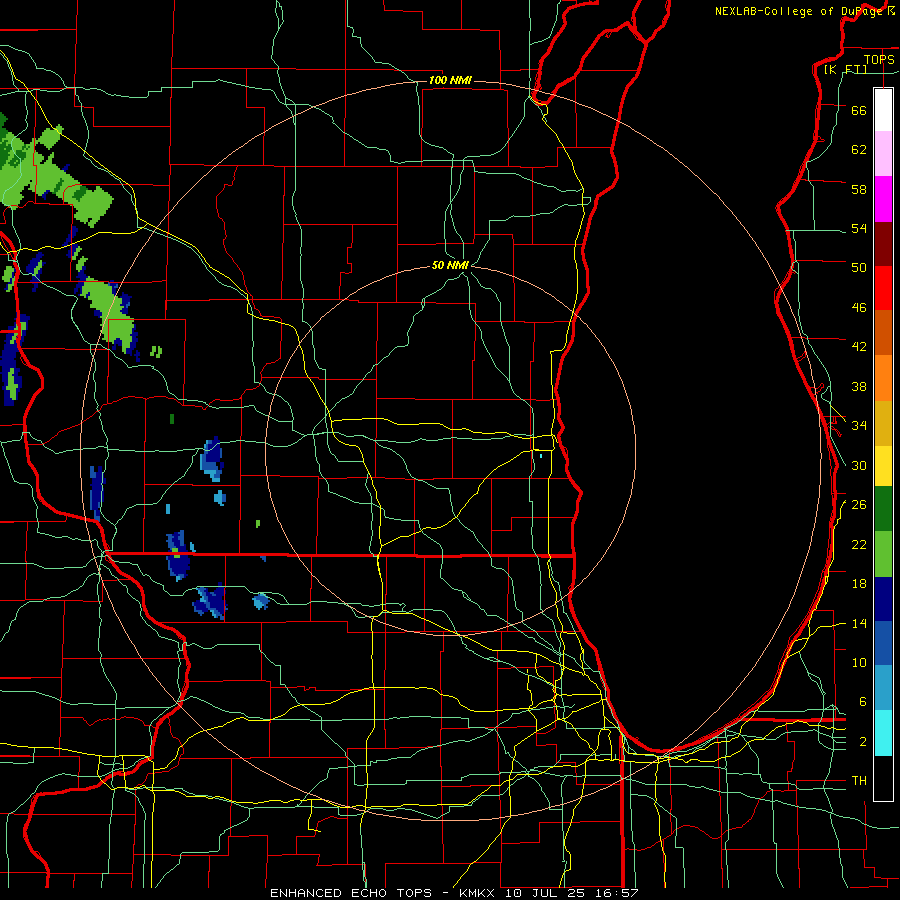Image resolution: width=900 pixels, height=900 pixels.
Task: Click the "KMKX" radar site identifier
Action: point(479,893)
